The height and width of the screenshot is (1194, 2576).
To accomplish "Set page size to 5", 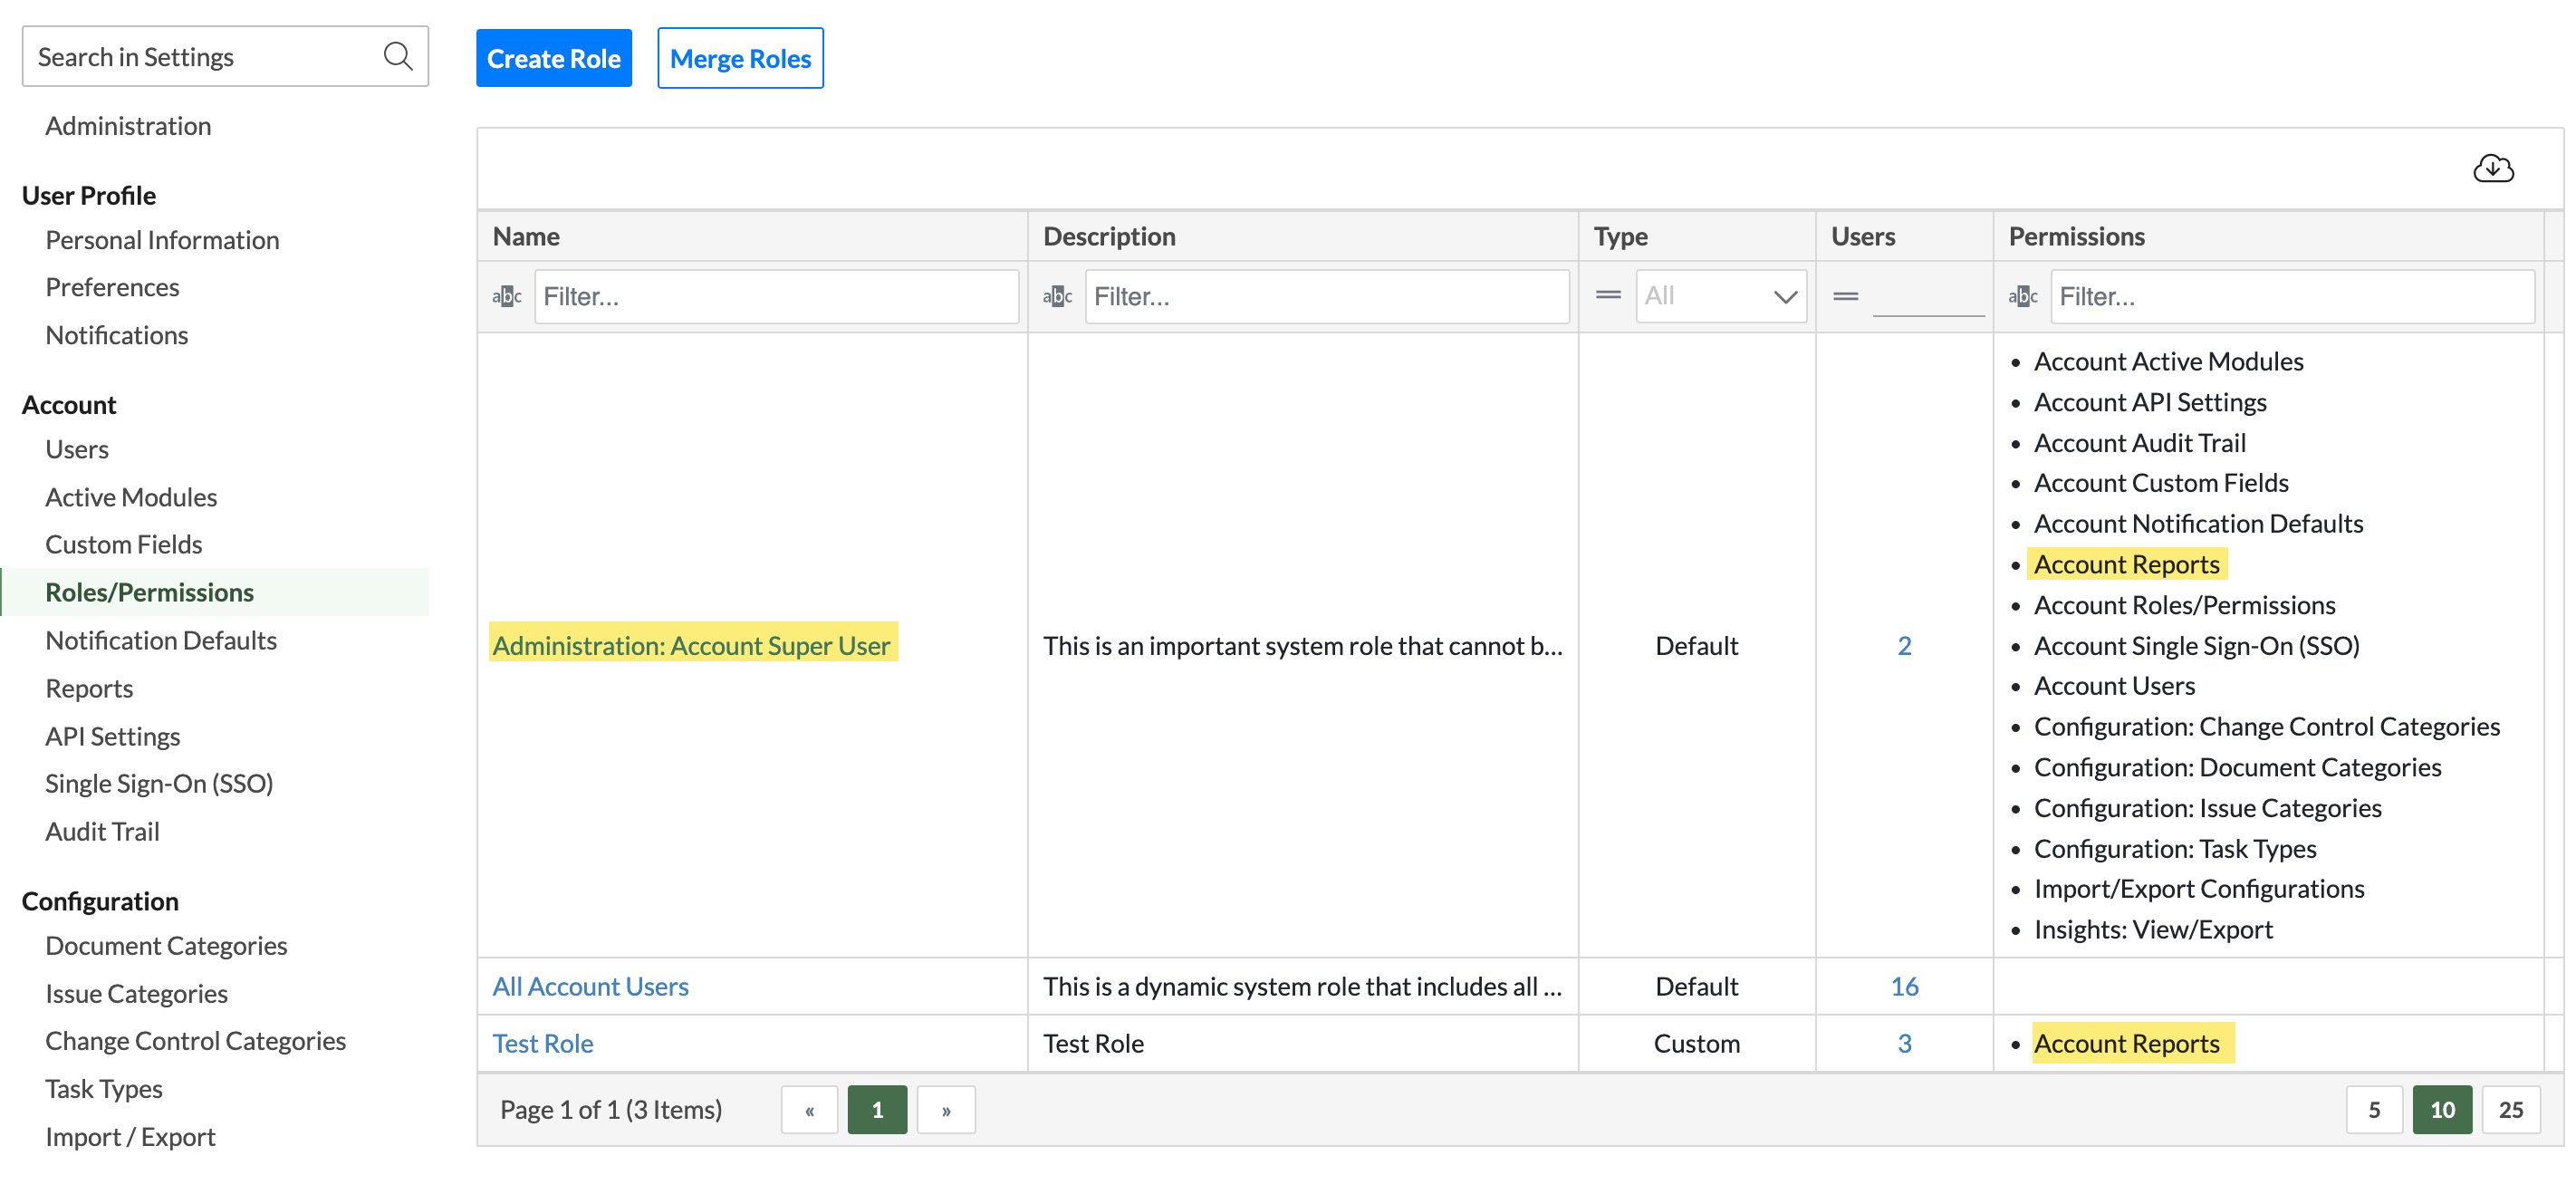I will pyautogui.click(x=2373, y=1109).
